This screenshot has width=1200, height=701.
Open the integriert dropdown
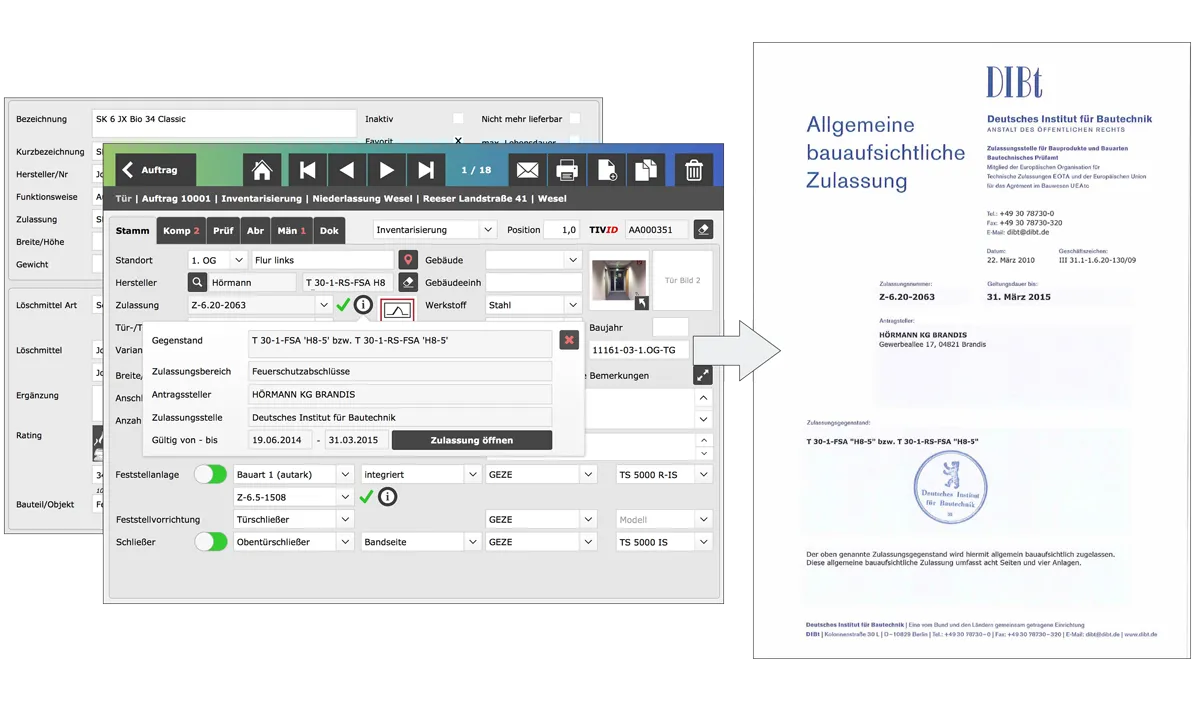(421, 474)
